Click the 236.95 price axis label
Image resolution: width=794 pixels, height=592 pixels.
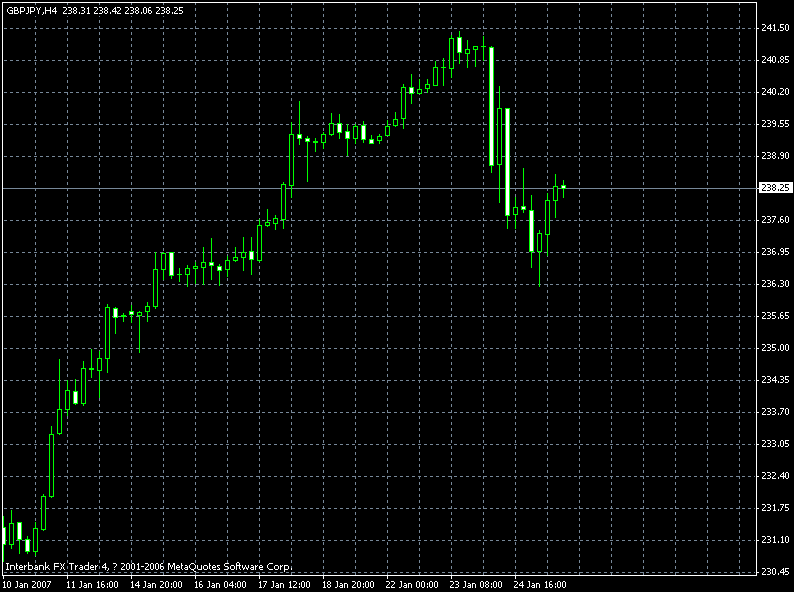point(775,252)
